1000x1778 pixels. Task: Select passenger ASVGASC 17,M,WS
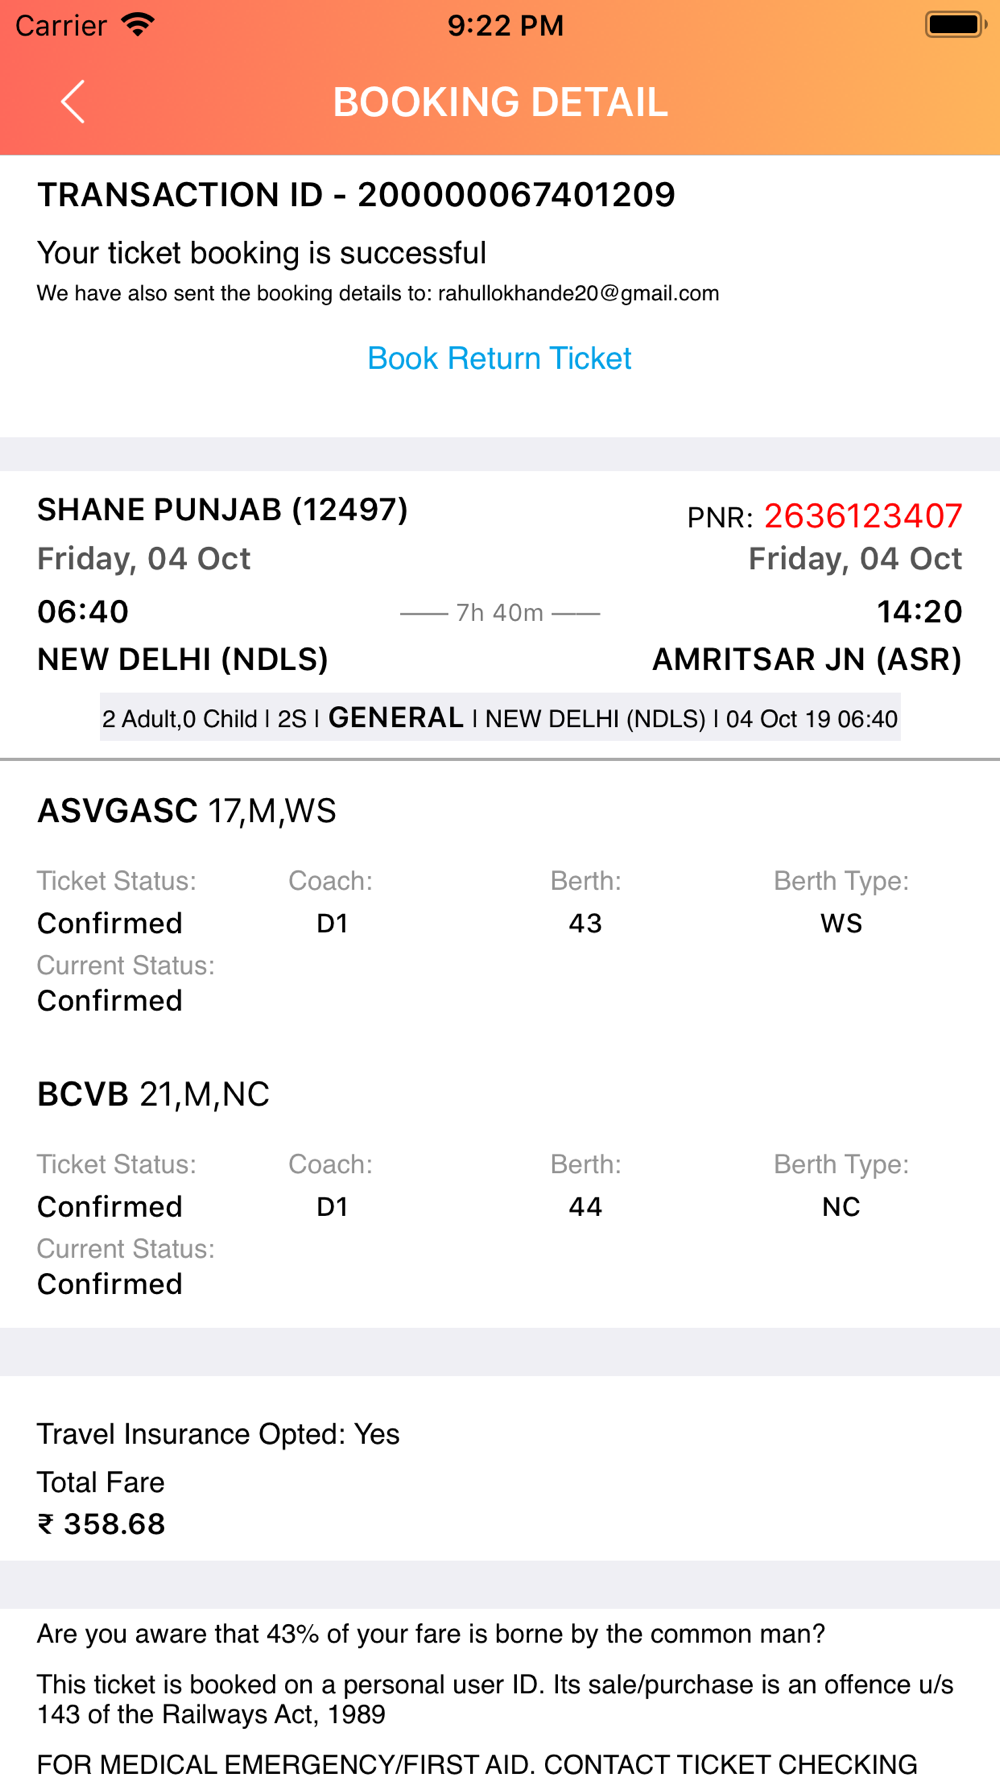pos(187,810)
